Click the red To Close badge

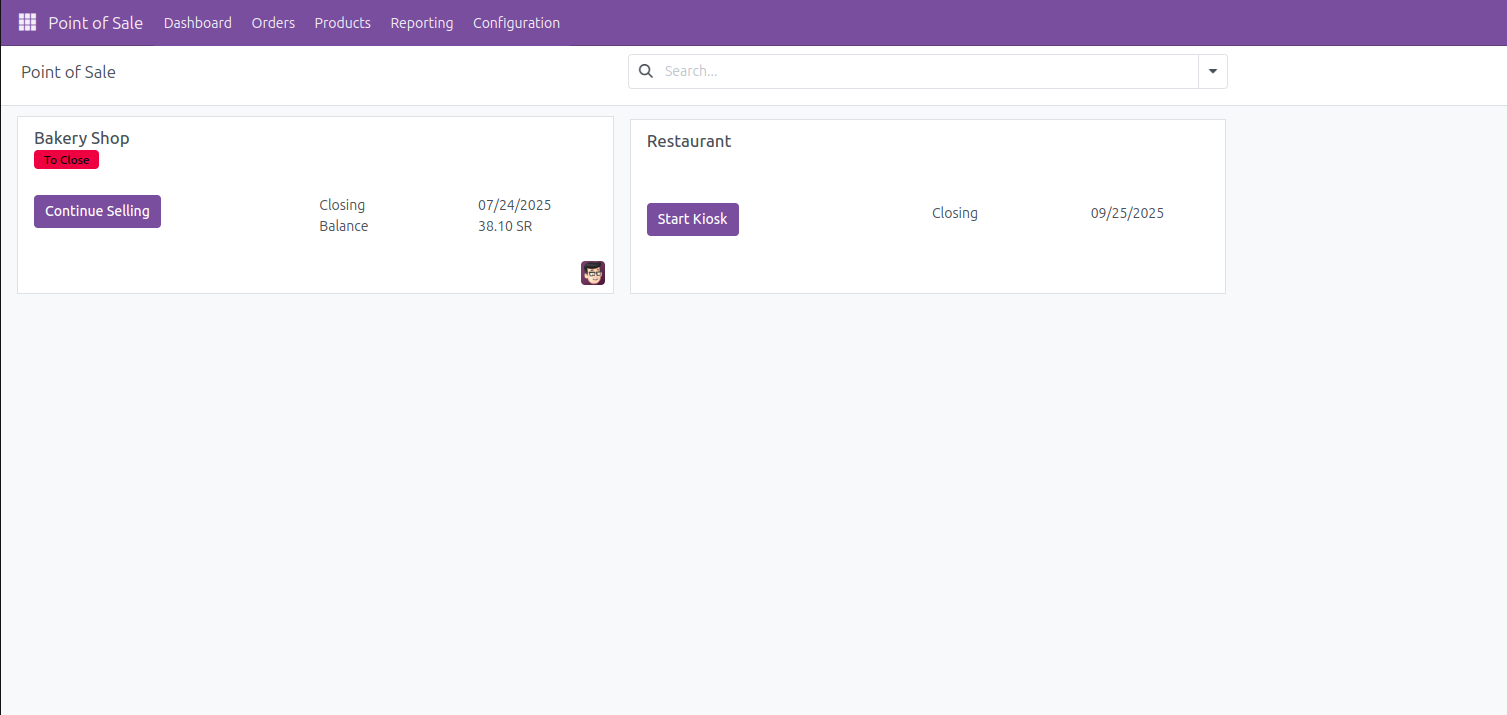pyautogui.click(x=66, y=160)
